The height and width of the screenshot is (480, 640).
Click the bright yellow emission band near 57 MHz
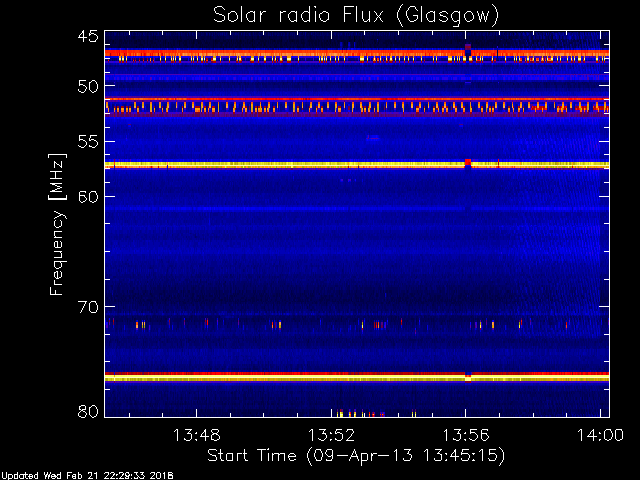(x=357, y=165)
